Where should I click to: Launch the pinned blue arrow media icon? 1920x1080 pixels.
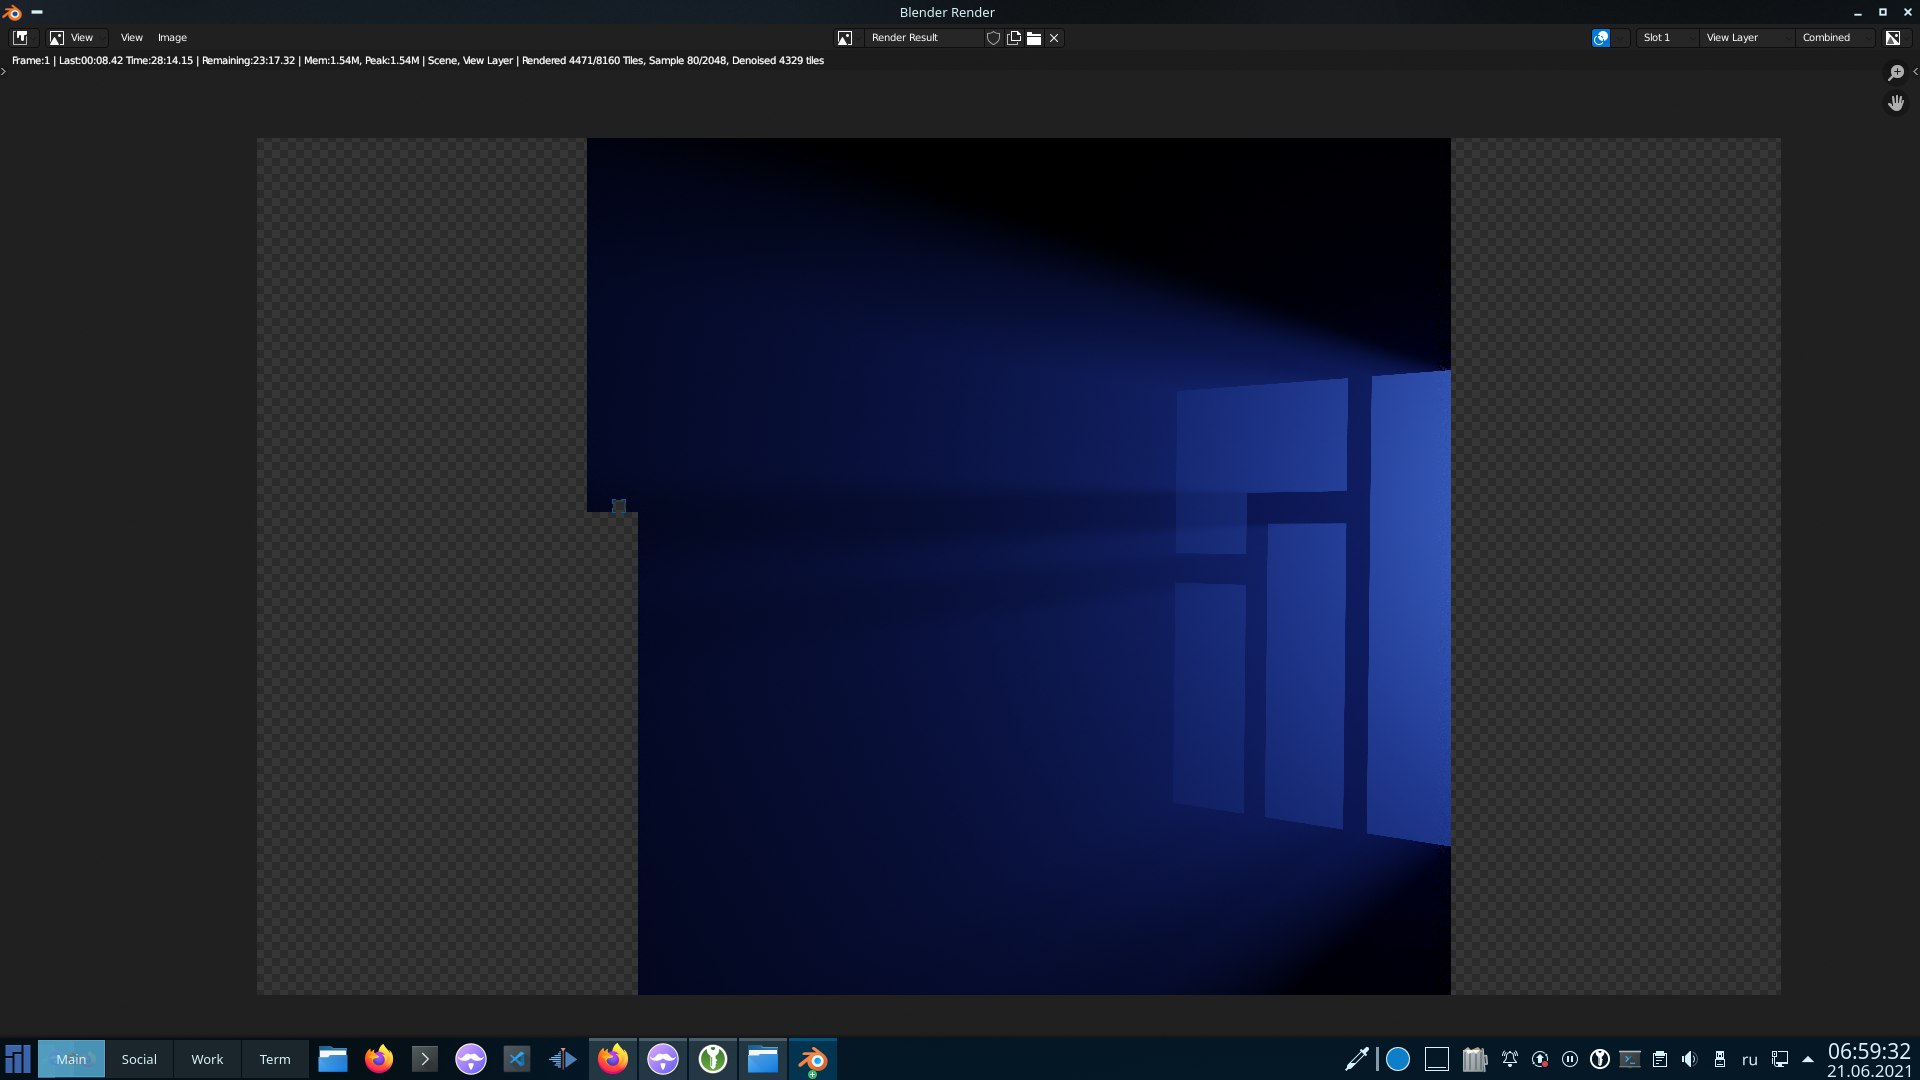pos(563,1059)
